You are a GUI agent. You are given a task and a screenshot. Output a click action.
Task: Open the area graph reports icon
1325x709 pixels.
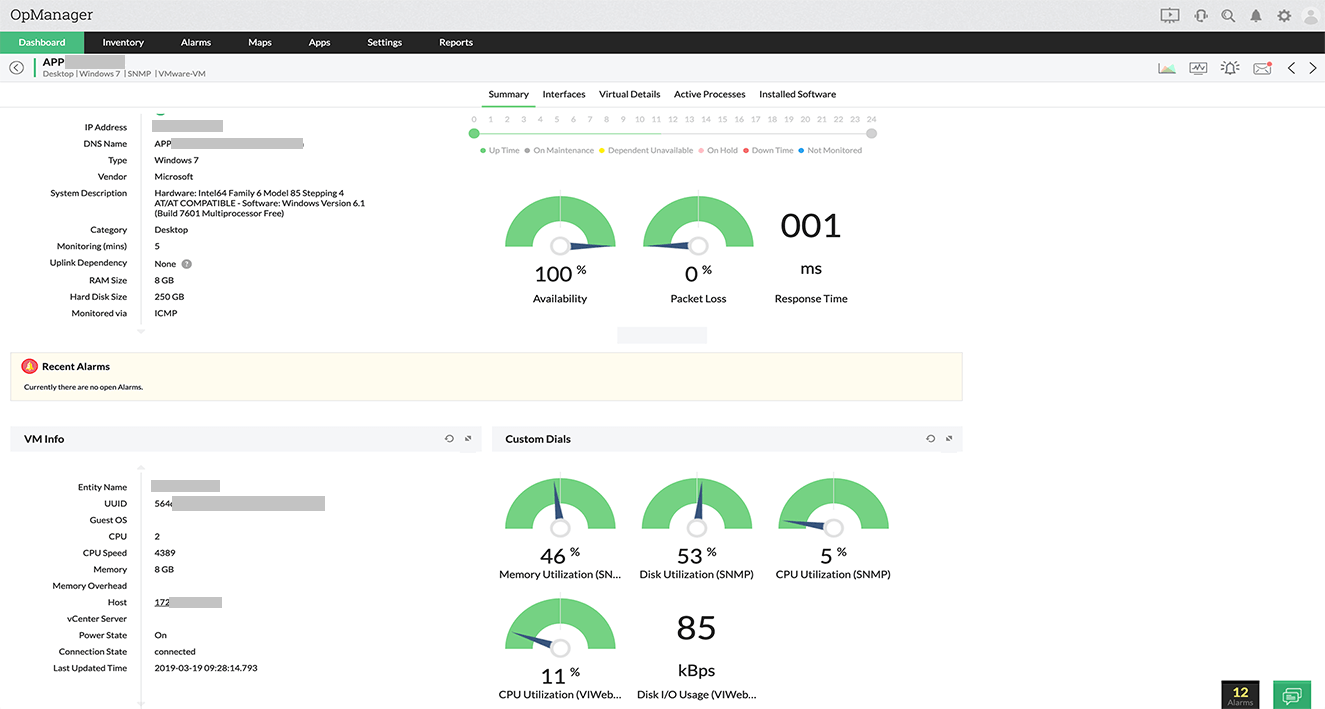point(1167,68)
